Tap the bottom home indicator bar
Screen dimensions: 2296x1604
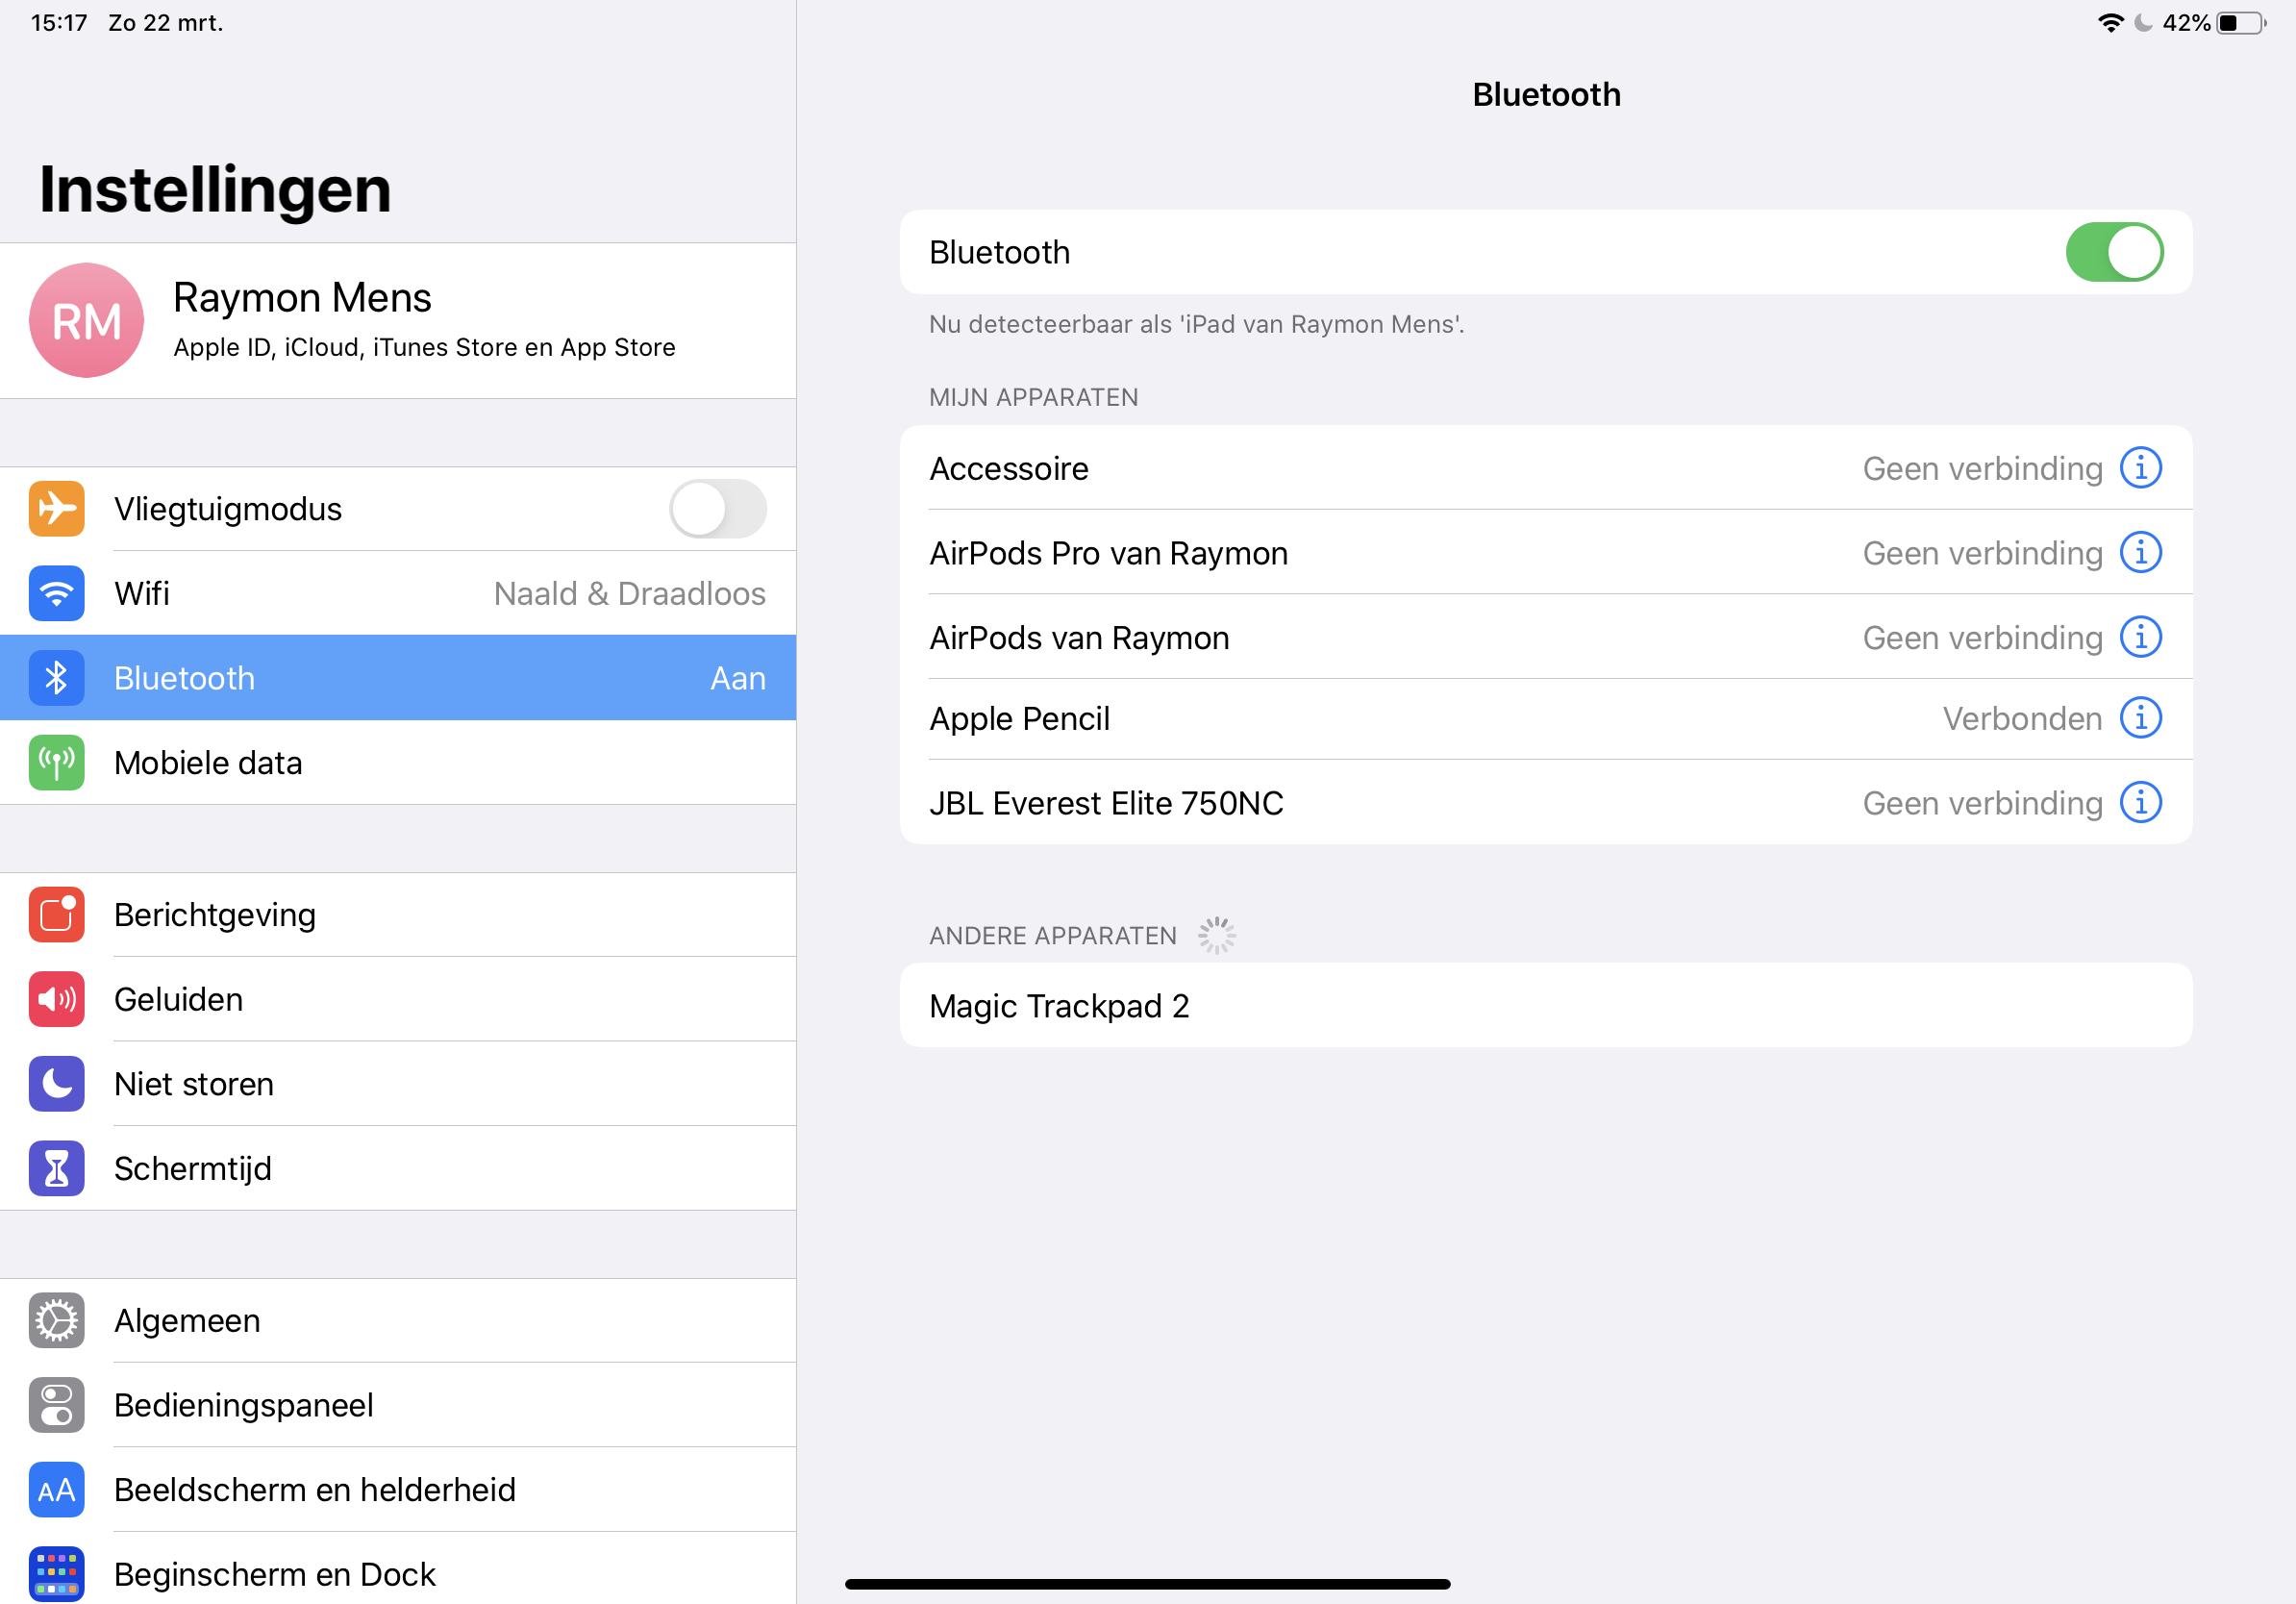tap(1147, 1584)
